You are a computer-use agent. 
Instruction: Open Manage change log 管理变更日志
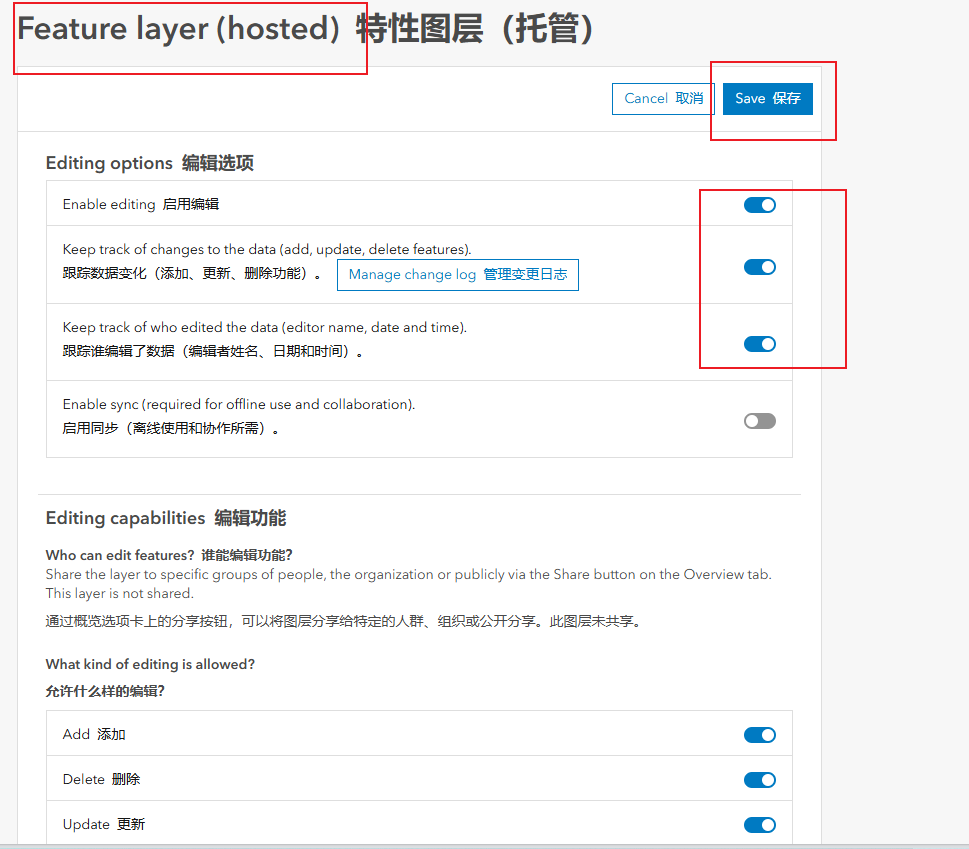pyautogui.click(x=458, y=275)
